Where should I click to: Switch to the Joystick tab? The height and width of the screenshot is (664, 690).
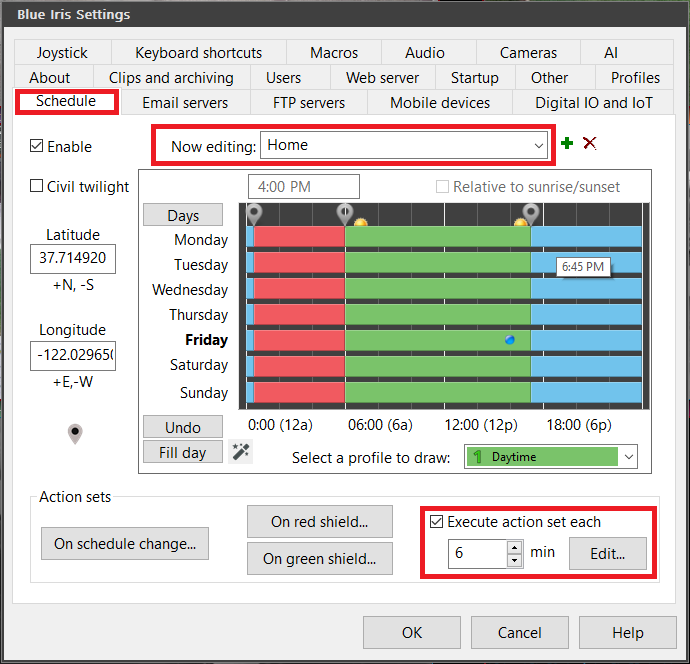point(62,53)
